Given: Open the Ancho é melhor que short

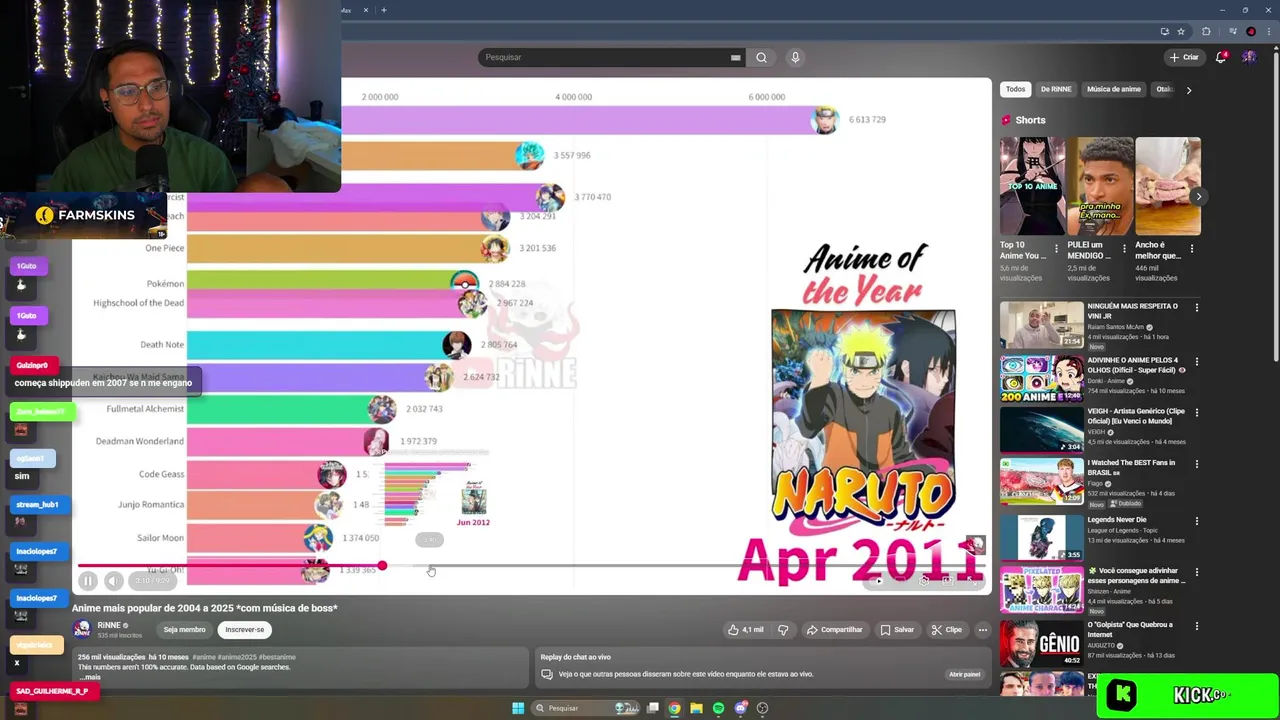Looking at the screenshot, I should coord(1168,186).
